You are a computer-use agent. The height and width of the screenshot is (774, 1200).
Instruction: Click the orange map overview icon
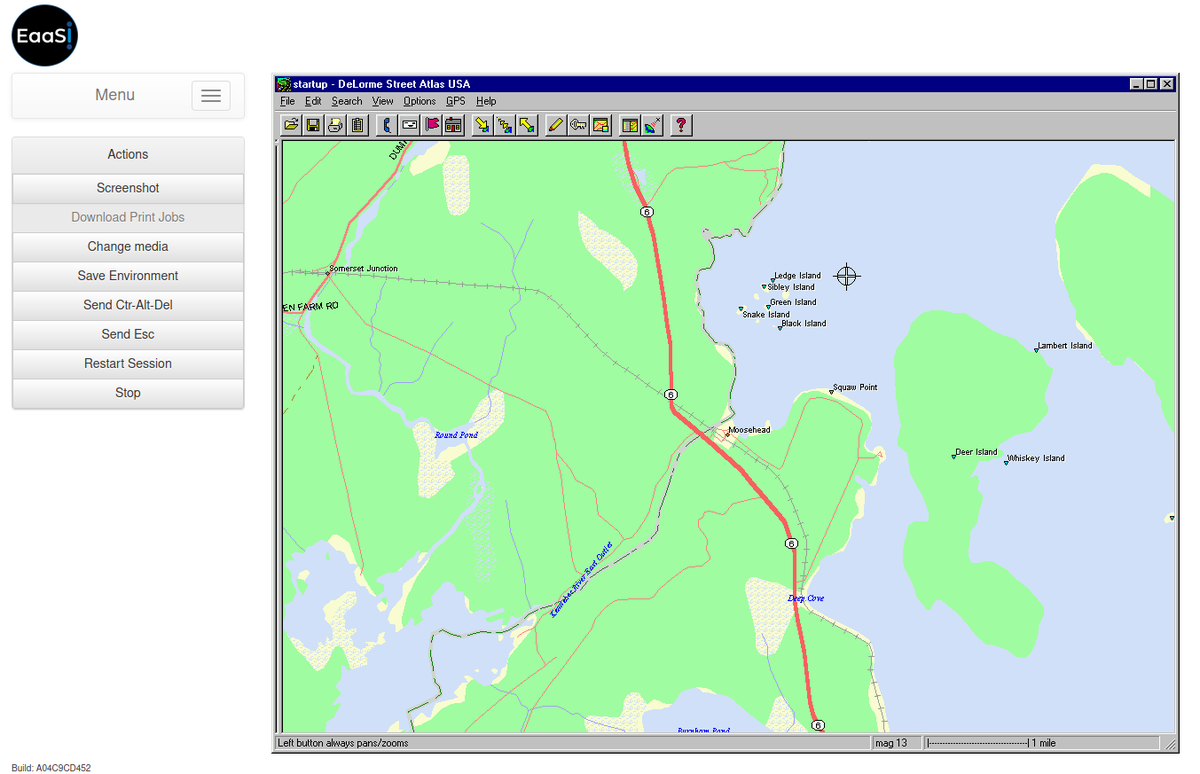pyautogui.click(x=600, y=125)
